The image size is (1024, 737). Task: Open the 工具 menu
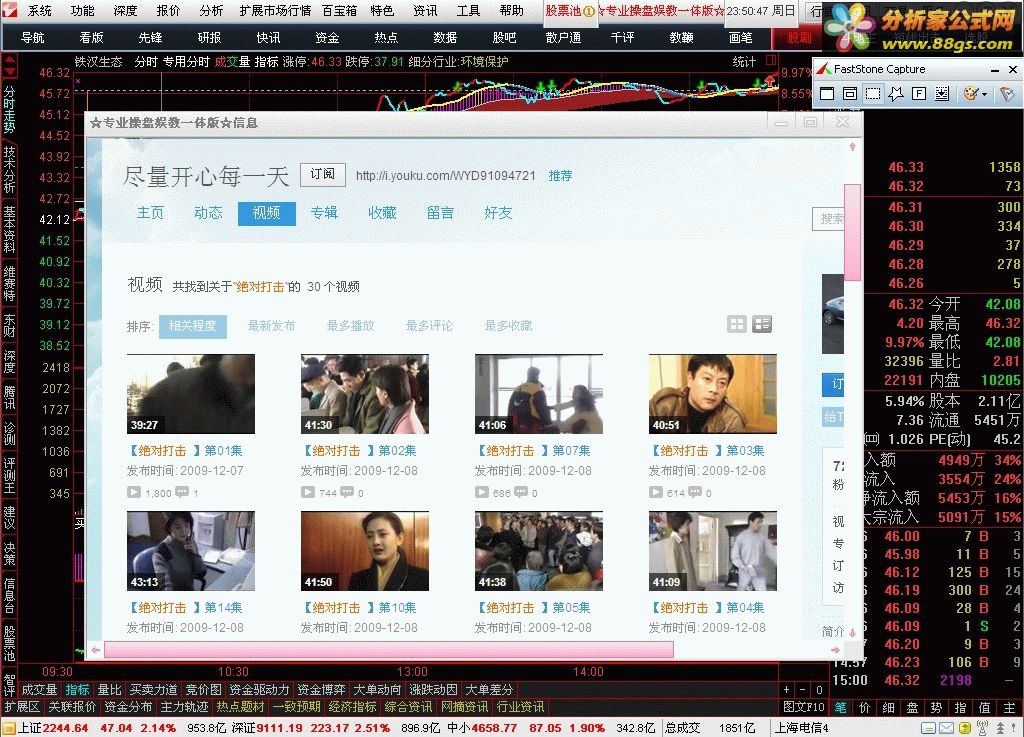pos(468,10)
